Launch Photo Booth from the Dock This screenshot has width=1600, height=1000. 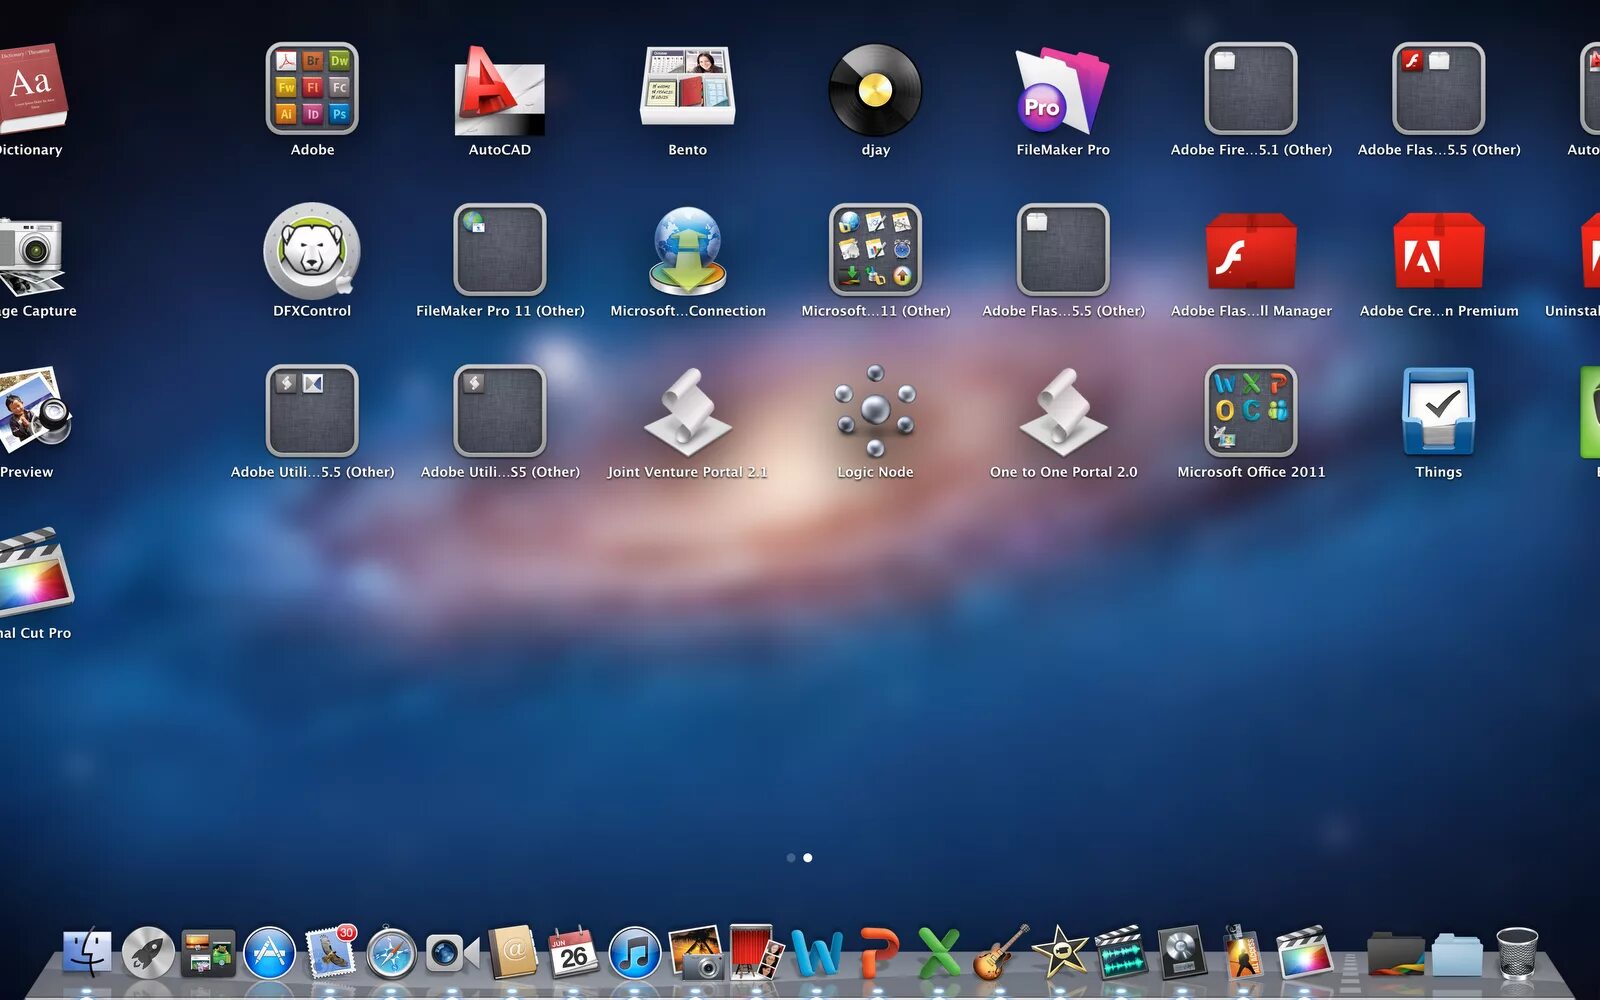coord(757,951)
